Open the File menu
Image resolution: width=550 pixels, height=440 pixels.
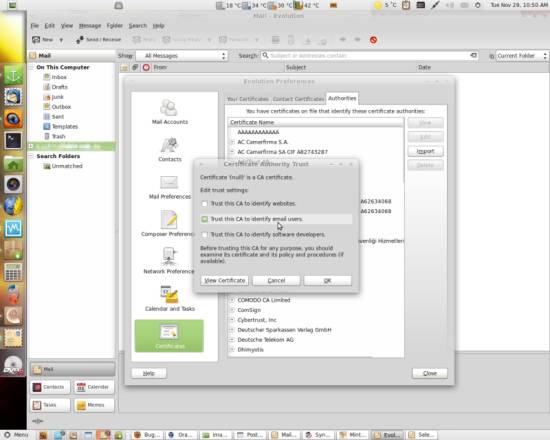coord(34,26)
